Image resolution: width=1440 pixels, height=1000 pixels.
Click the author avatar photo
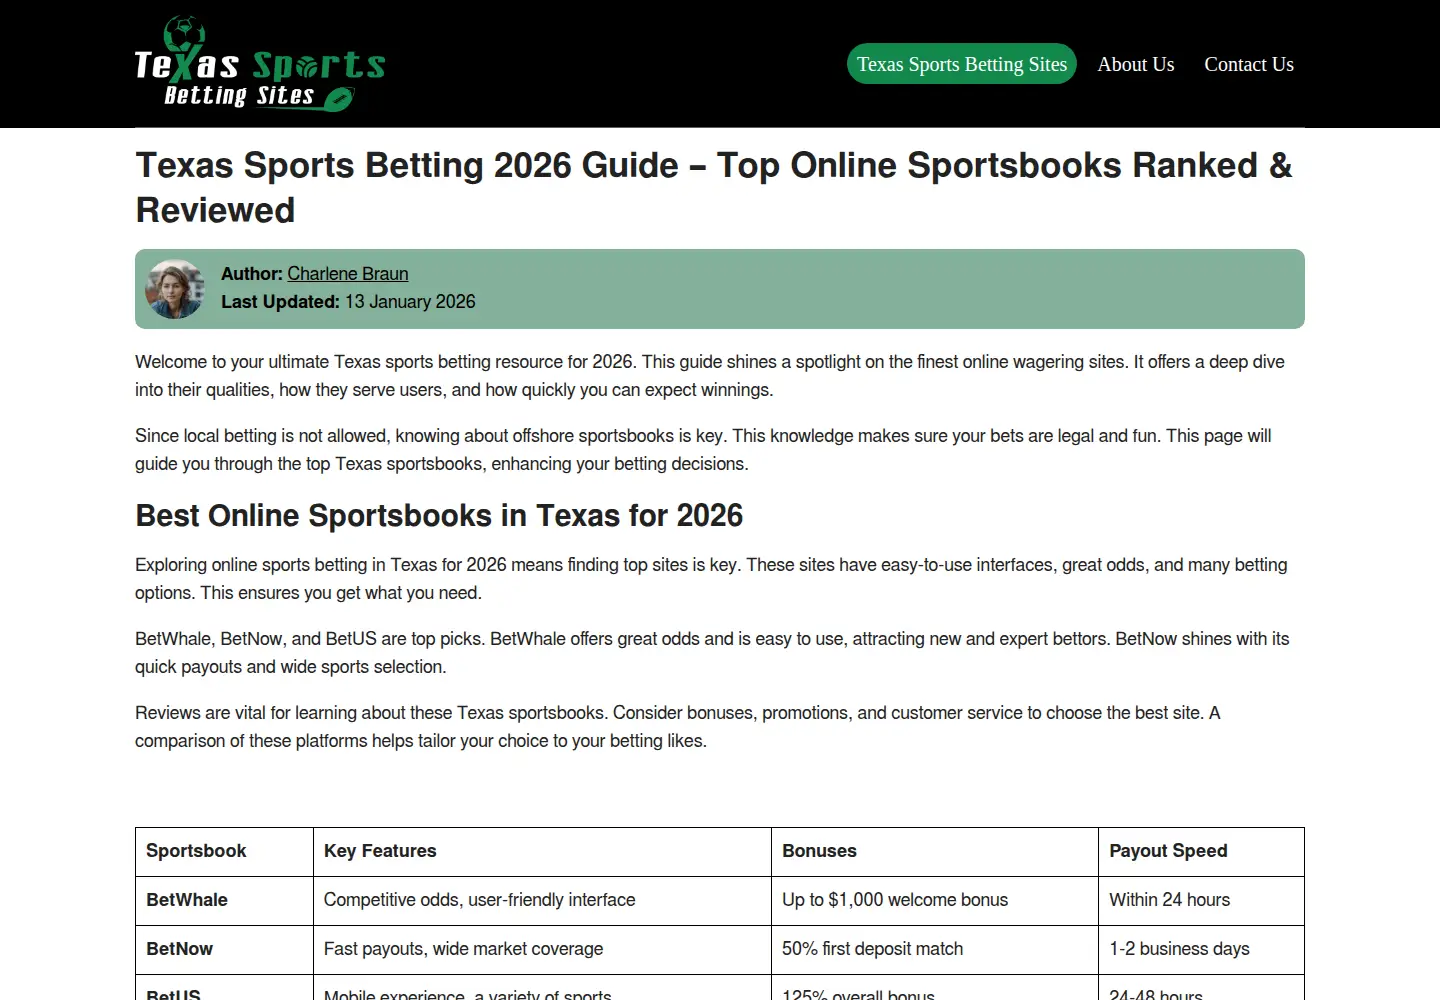click(175, 289)
